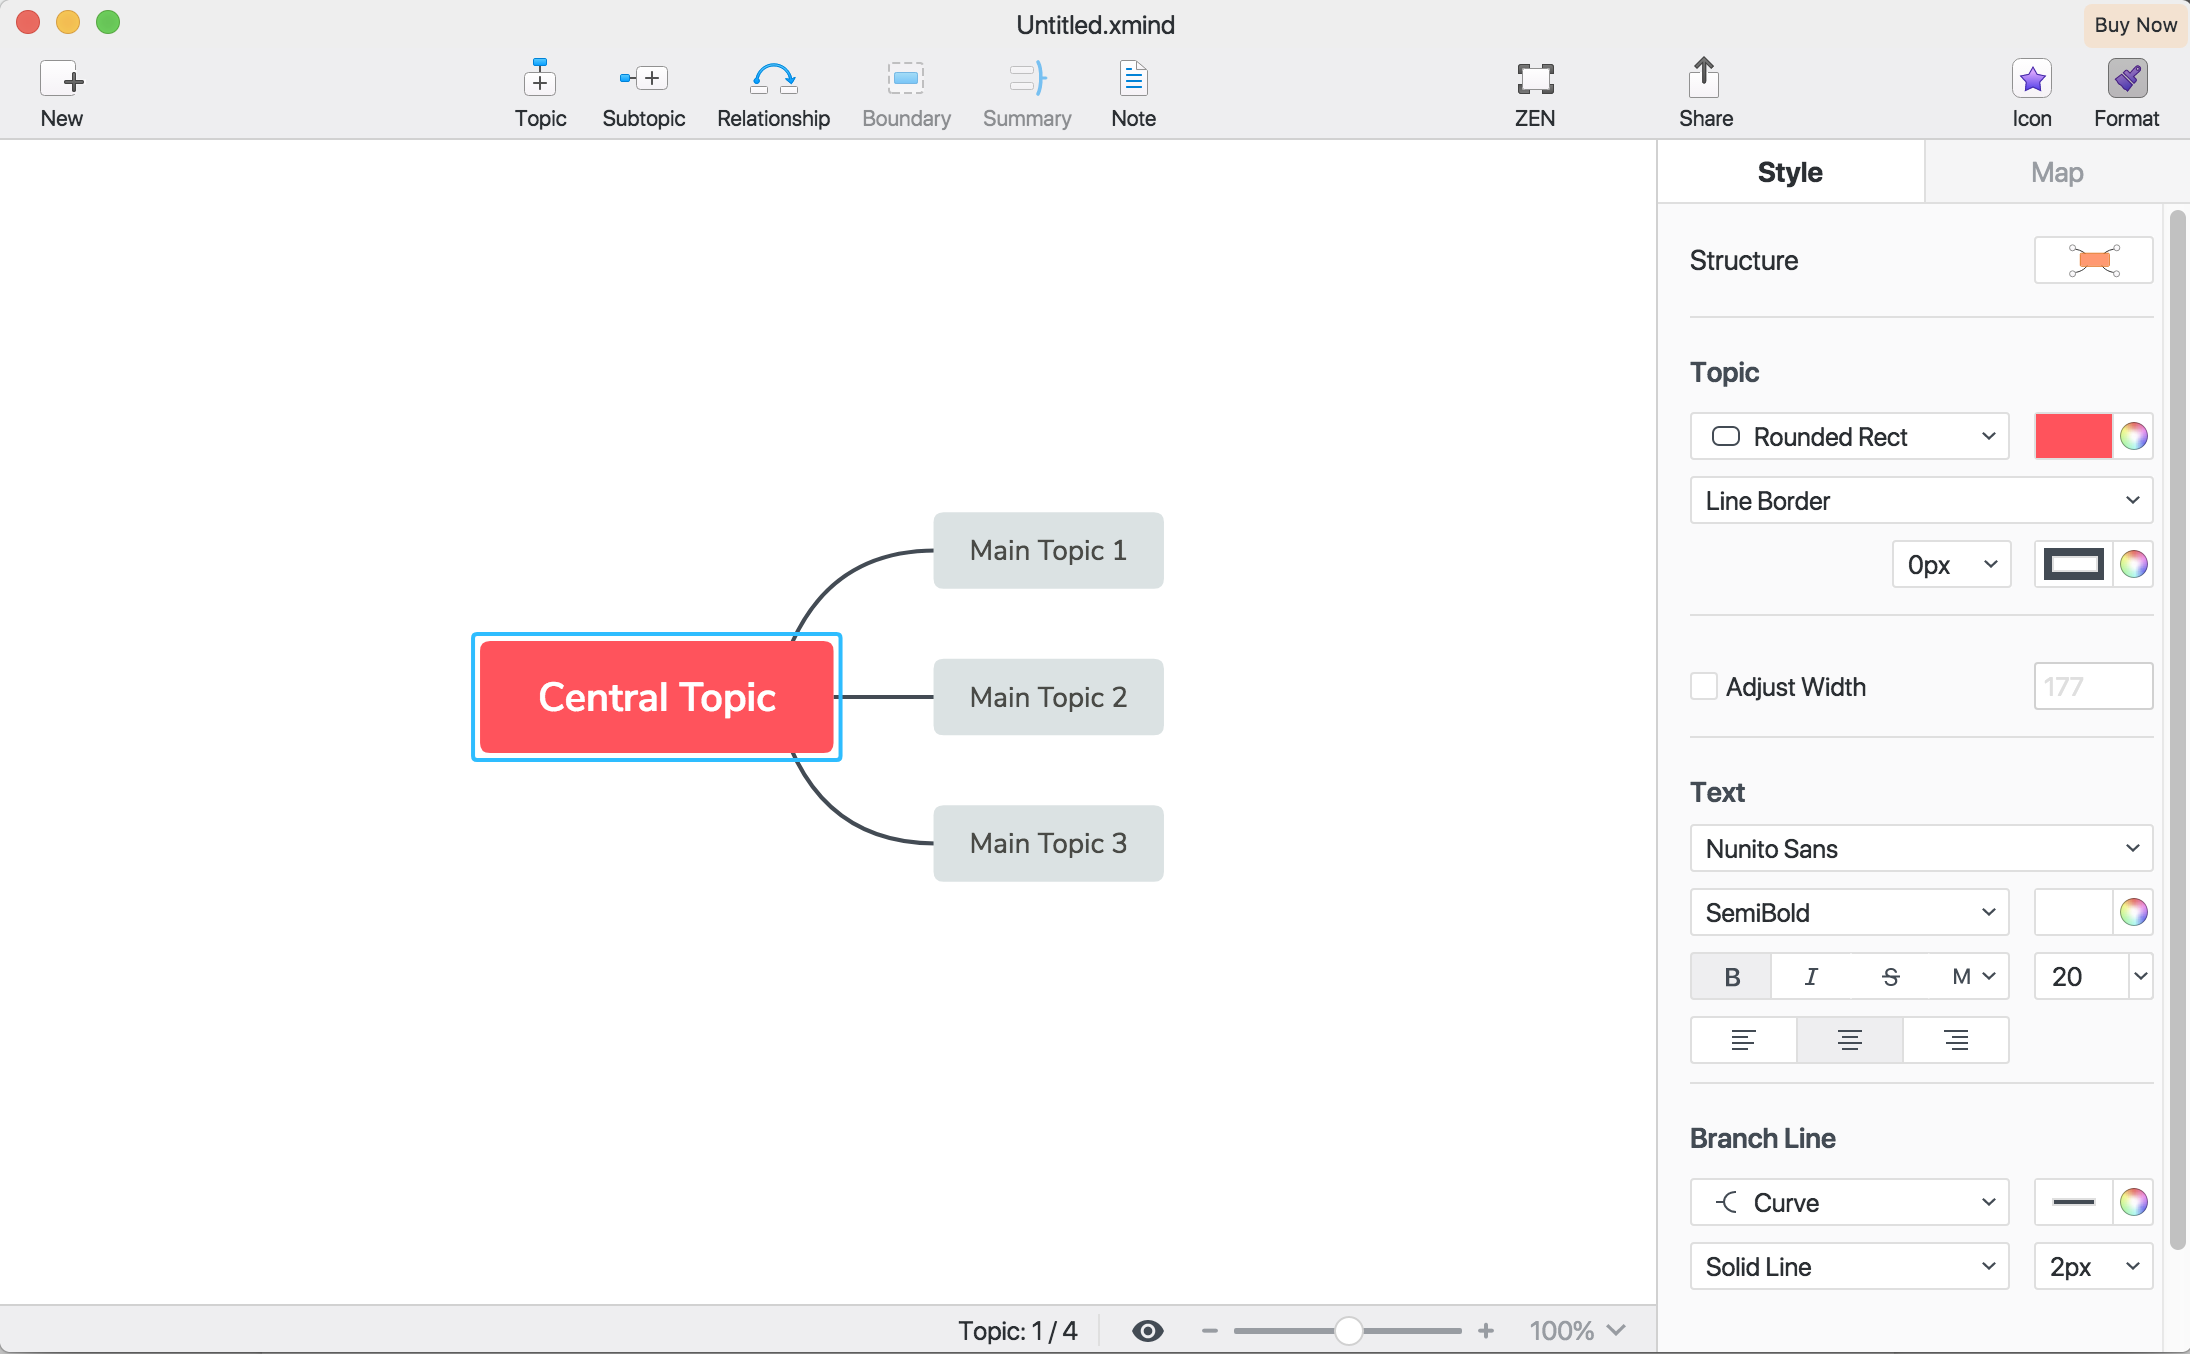Select the Central Topic node
Viewport: 2190px width, 1354px height.
click(x=657, y=697)
